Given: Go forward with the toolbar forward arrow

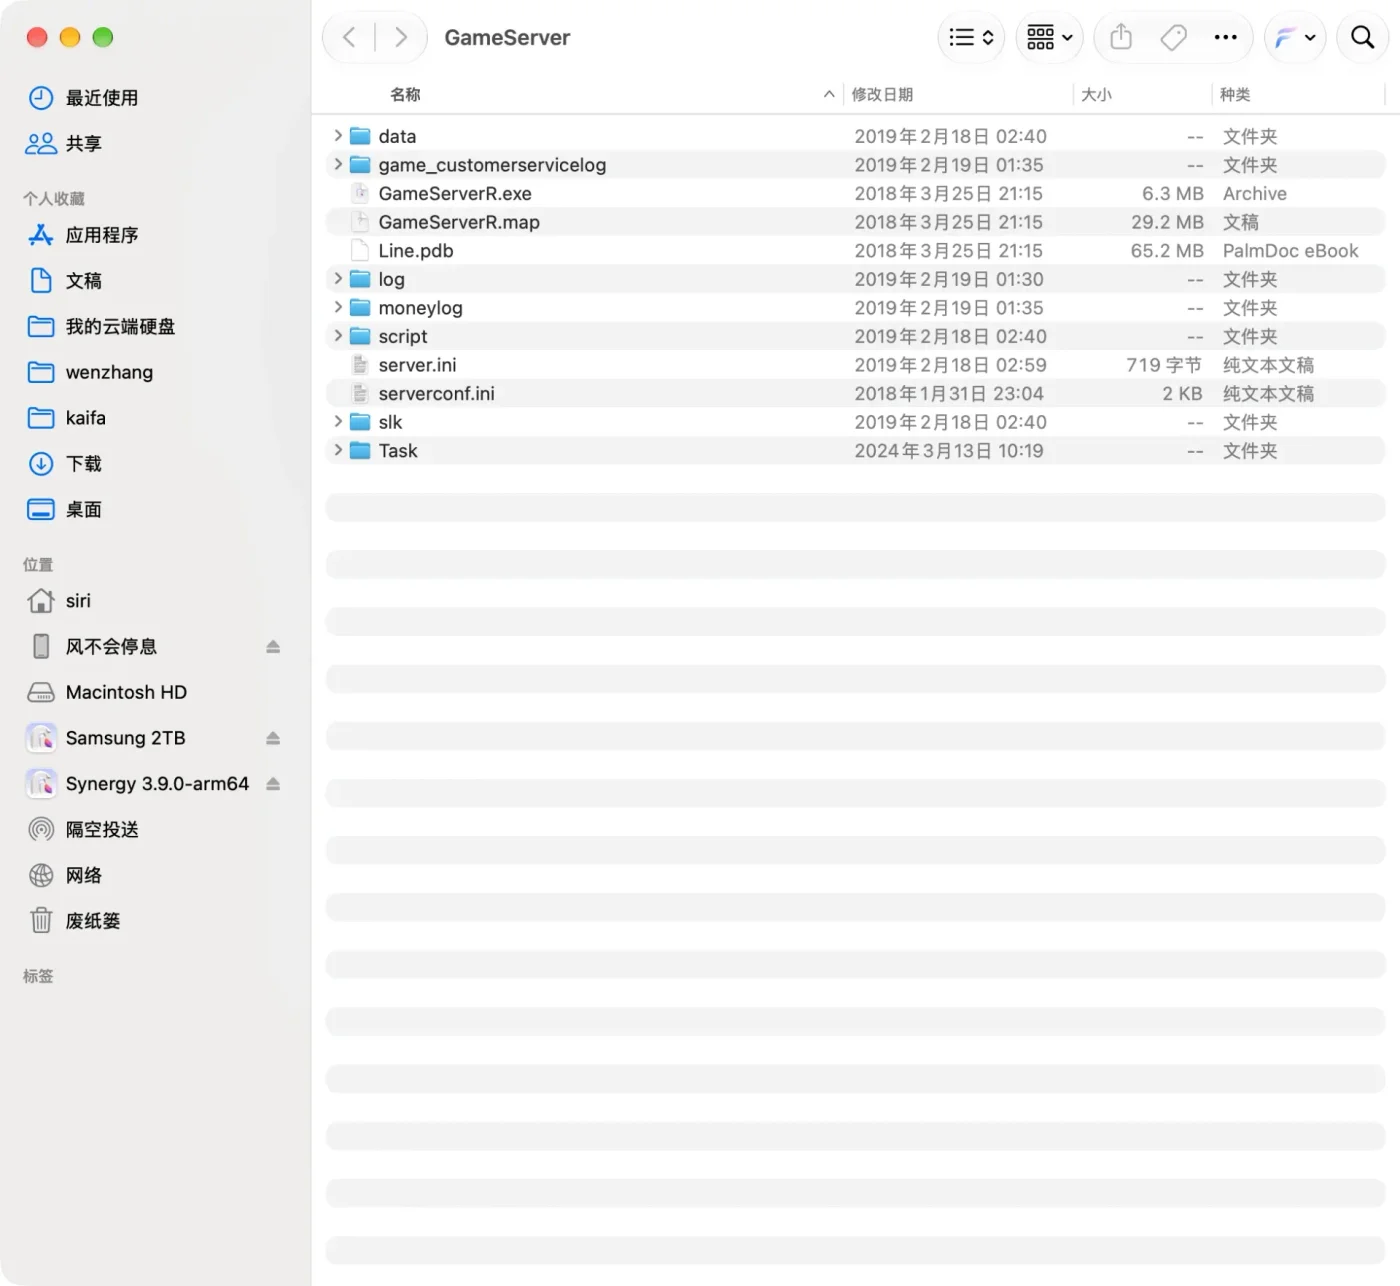Looking at the screenshot, I should 401,38.
